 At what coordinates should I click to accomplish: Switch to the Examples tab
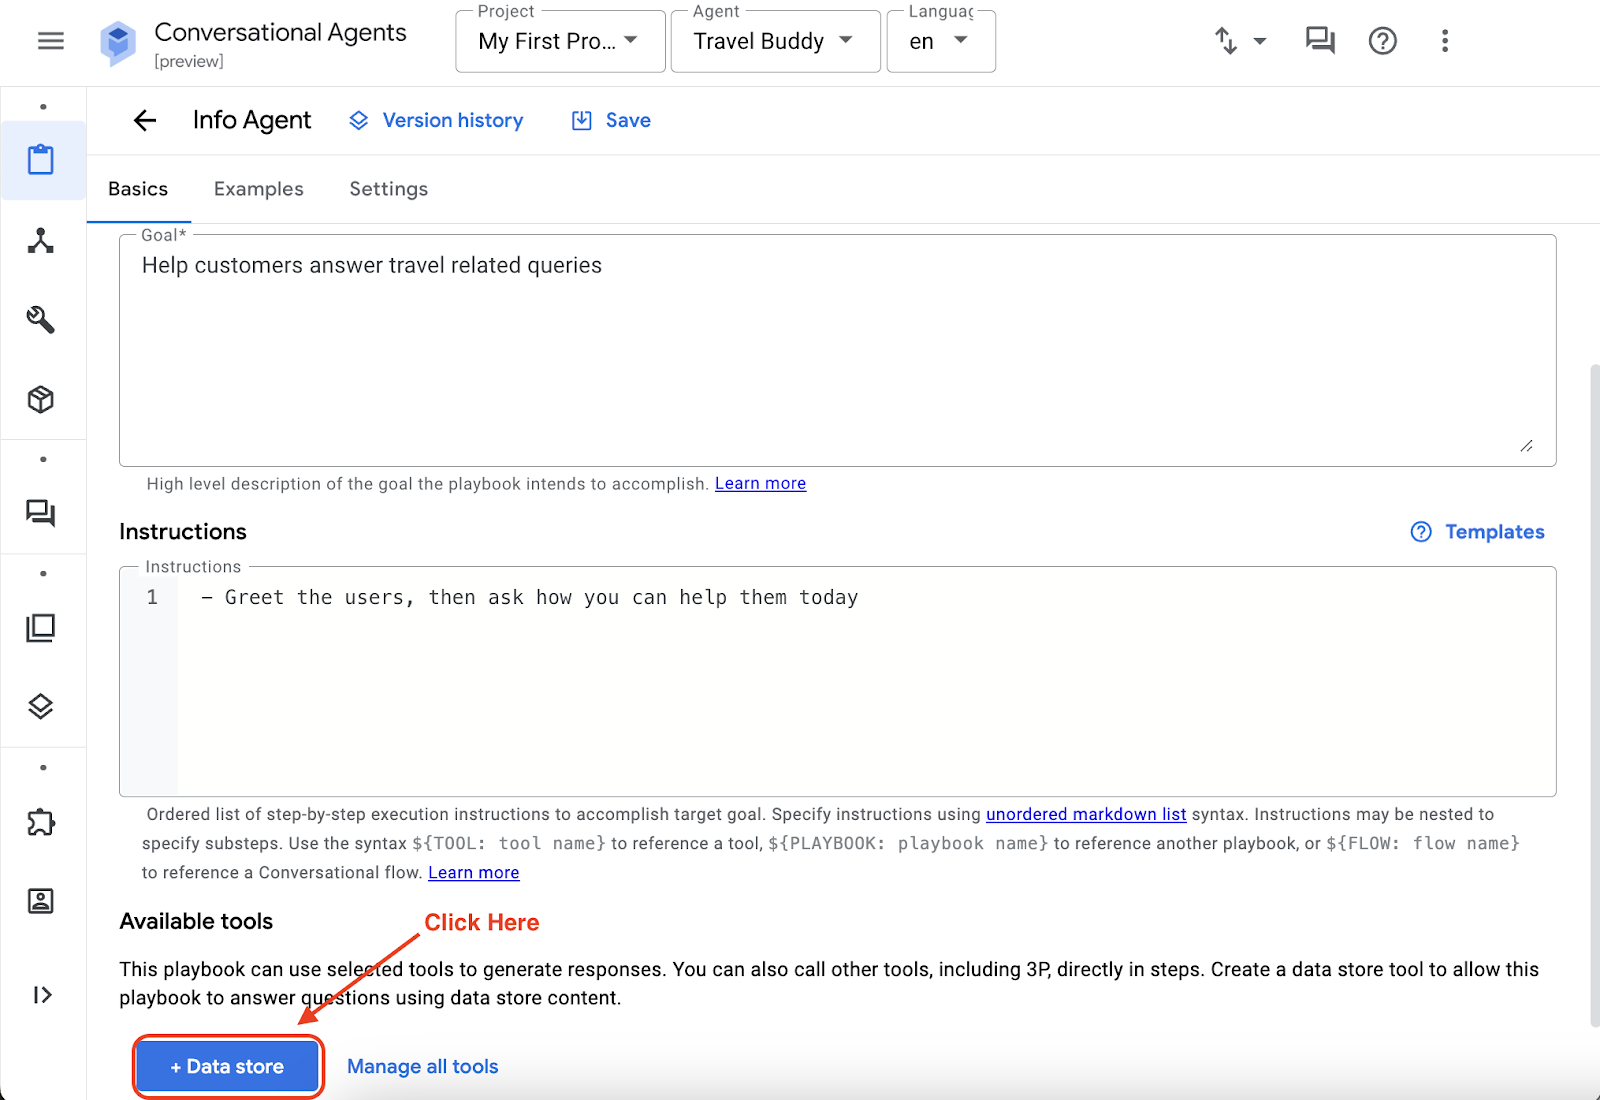point(258,189)
